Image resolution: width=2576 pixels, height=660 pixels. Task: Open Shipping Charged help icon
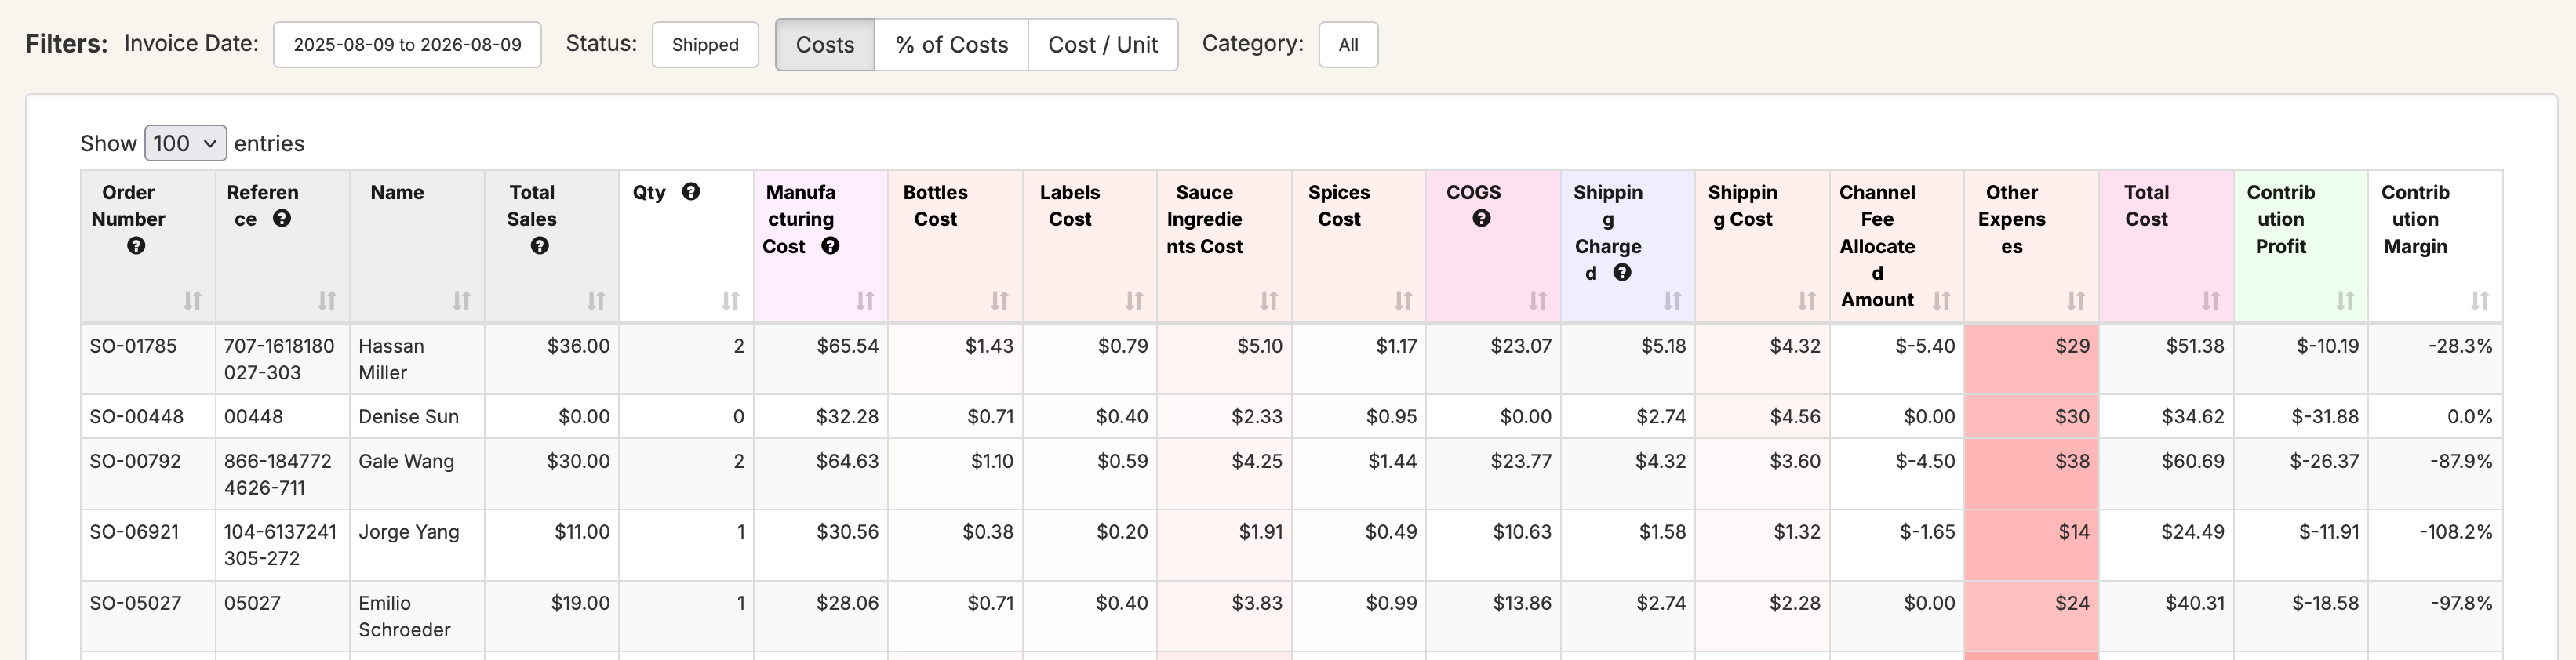[x=1622, y=272]
